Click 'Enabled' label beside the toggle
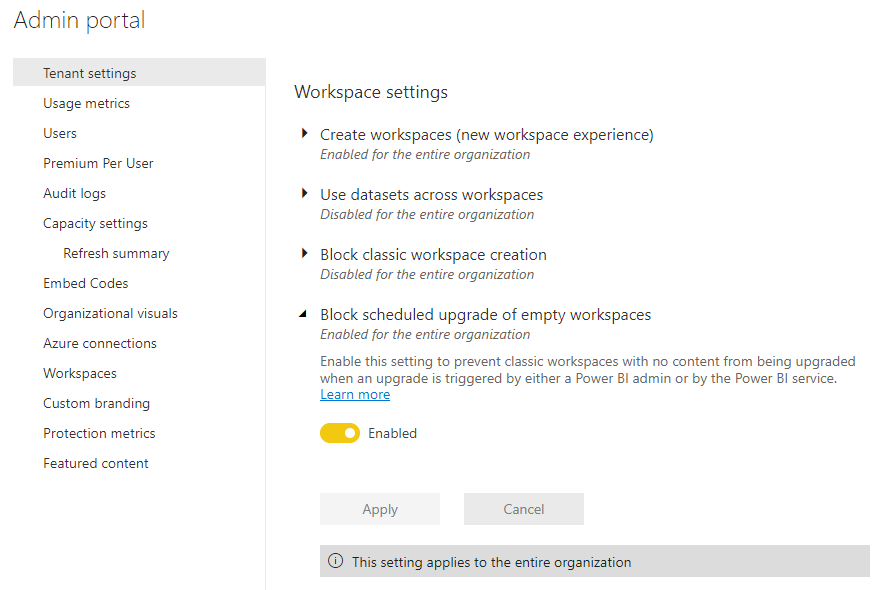This screenshot has height=590, width=890. tap(393, 433)
